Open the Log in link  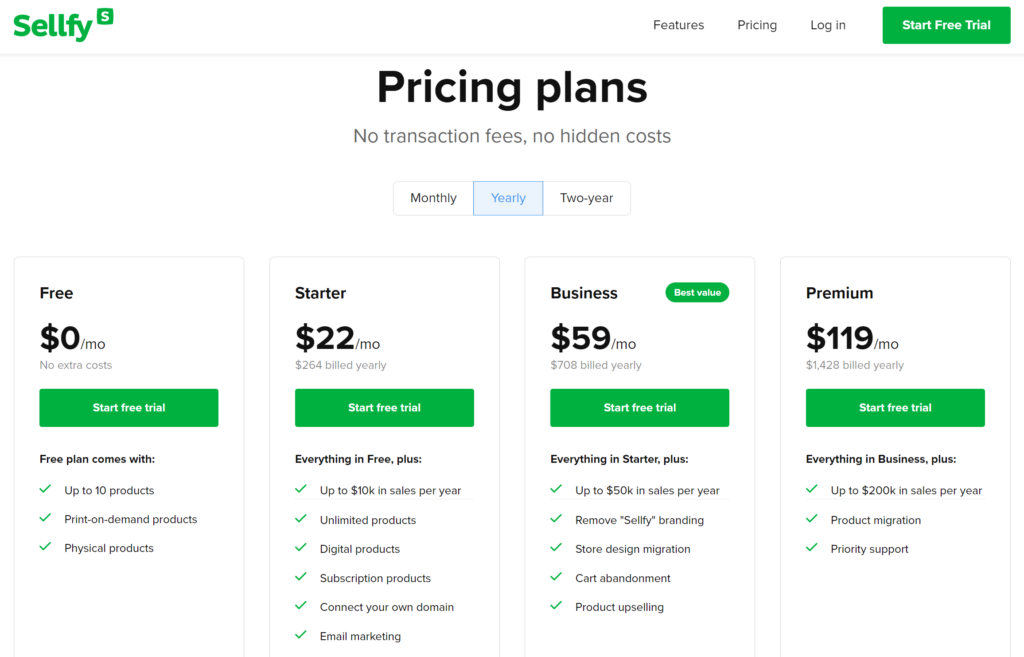click(x=827, y=25)
